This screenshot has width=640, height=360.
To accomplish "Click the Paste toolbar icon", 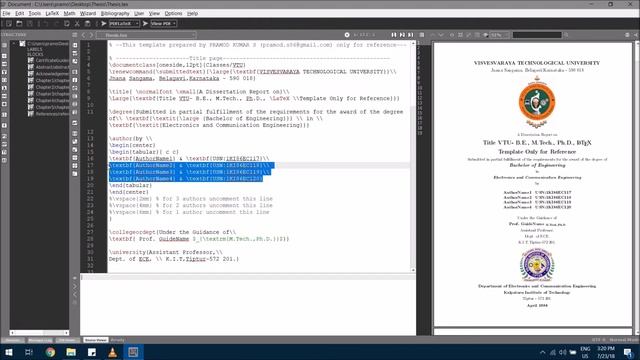I will coord(87,24).
